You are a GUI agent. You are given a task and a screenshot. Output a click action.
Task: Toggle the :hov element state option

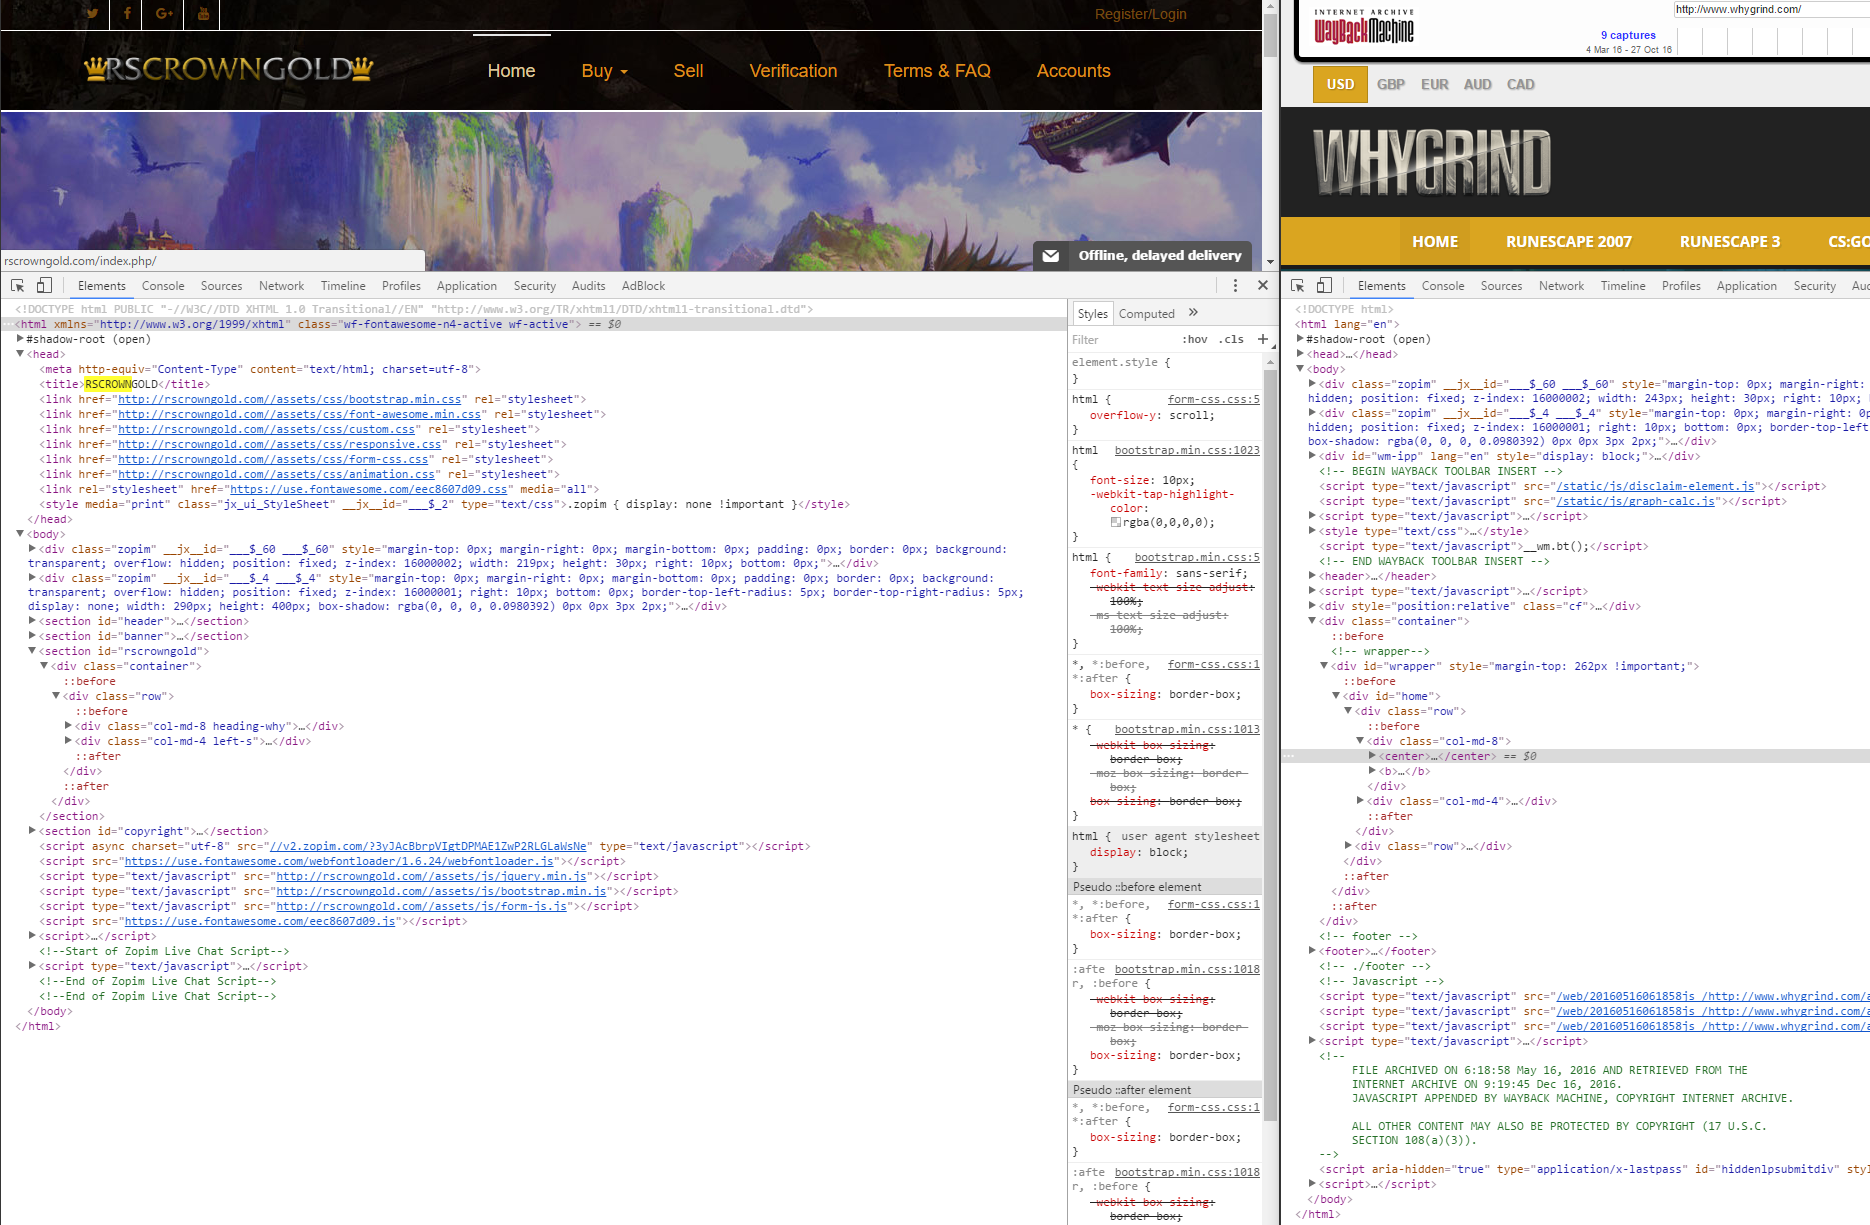tap(1195, 339)
